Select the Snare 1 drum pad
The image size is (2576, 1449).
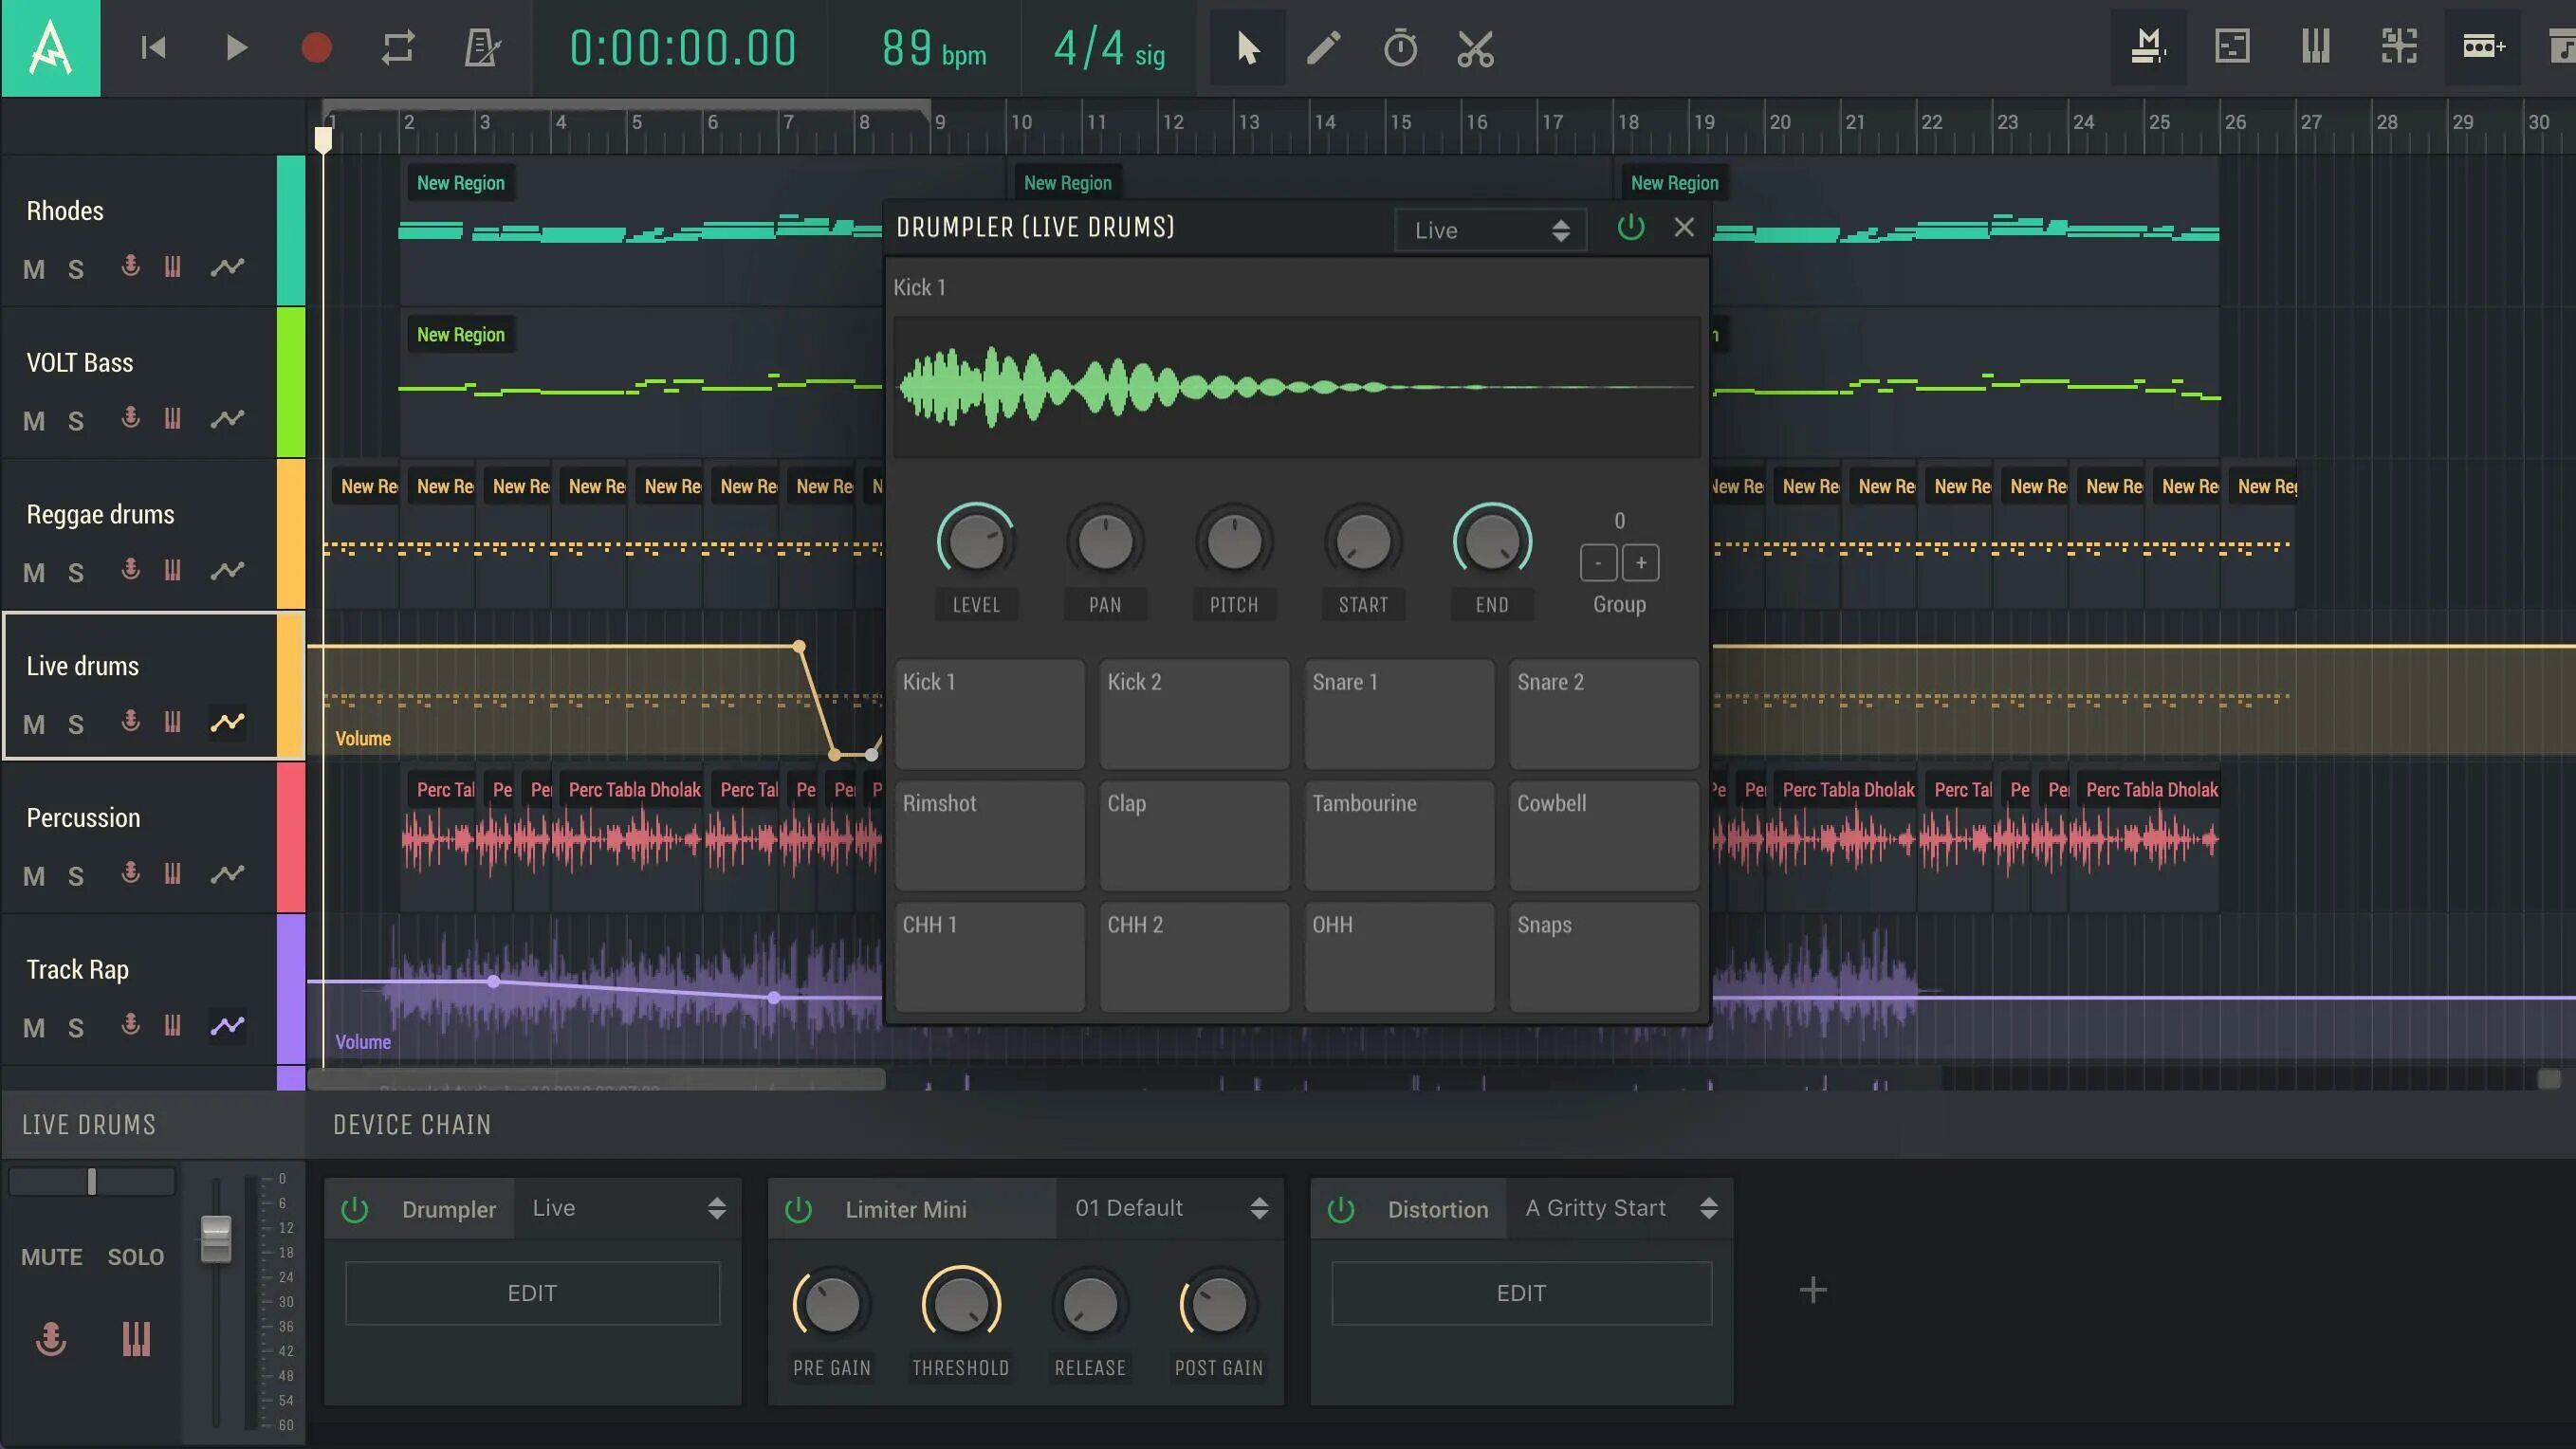[1399, 713]
